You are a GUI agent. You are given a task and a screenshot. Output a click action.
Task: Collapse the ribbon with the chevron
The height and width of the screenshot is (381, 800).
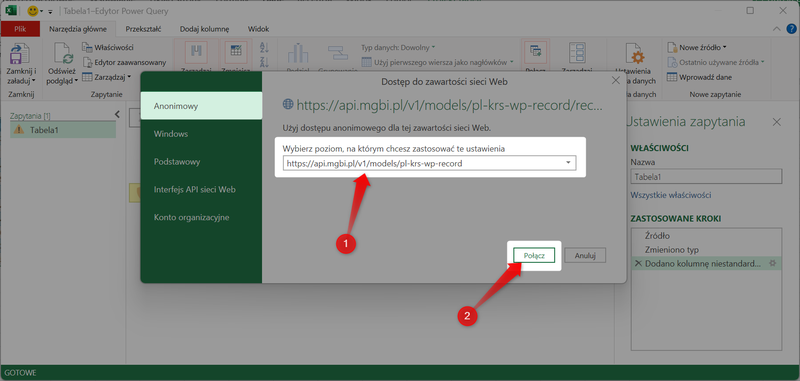coord(777,29)
